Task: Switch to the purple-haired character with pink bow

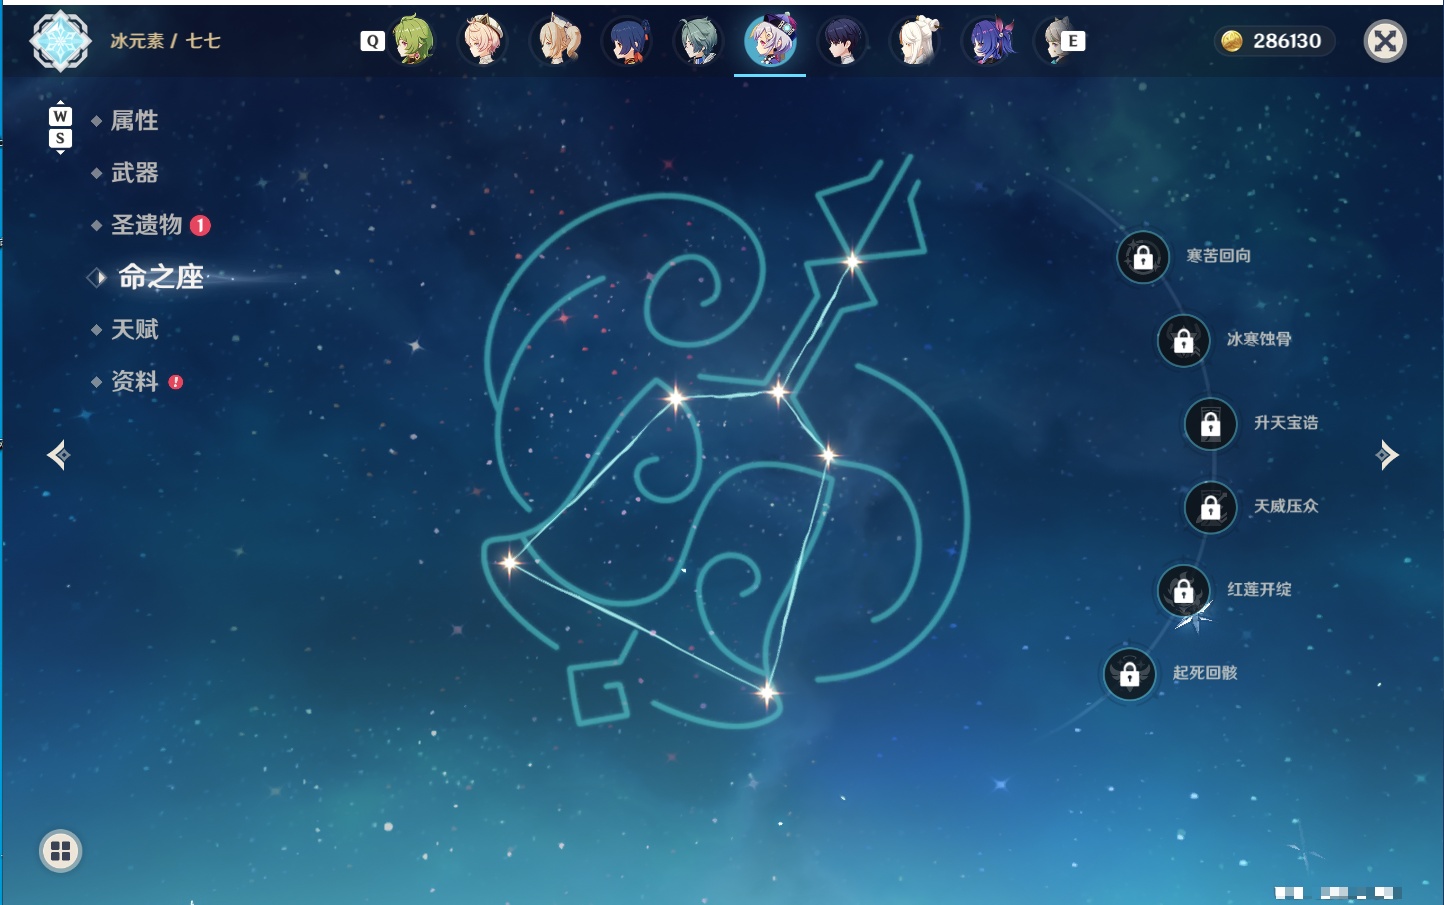Action: click(x=987, y=41)
